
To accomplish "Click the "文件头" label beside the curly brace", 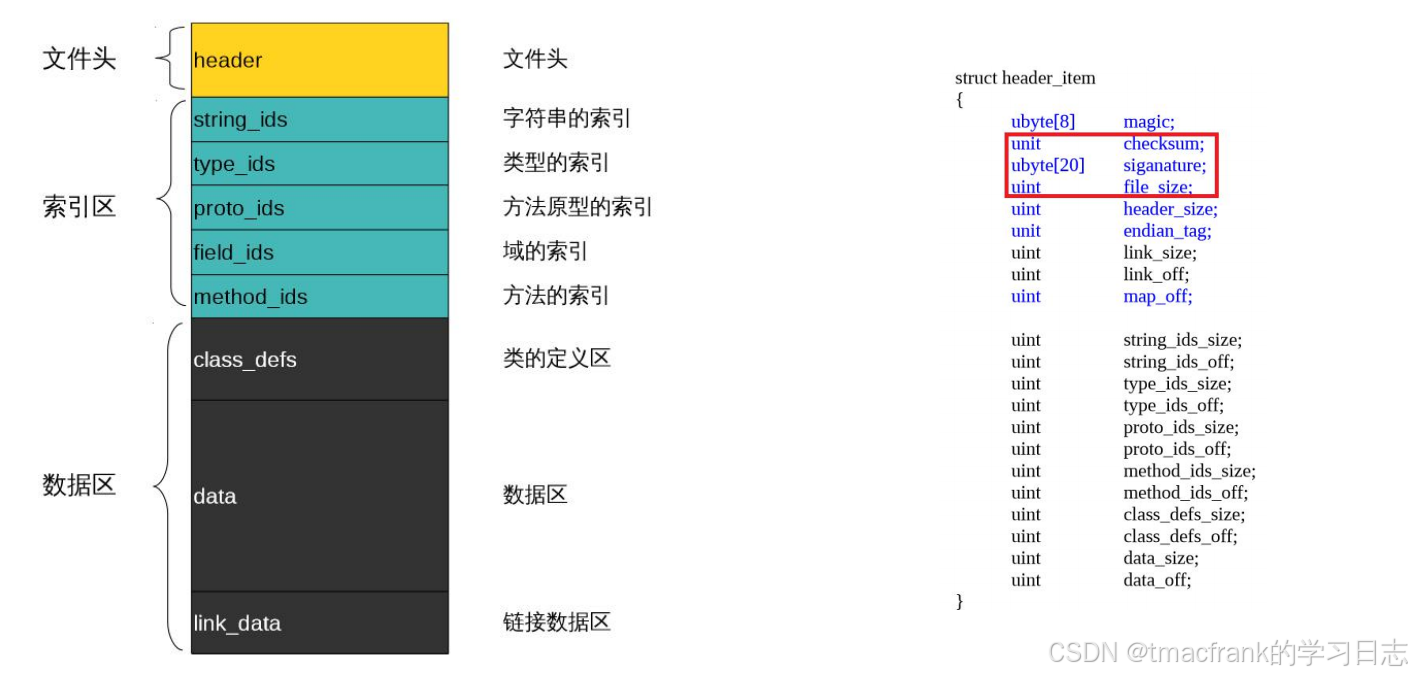I will tap(79, 59).
